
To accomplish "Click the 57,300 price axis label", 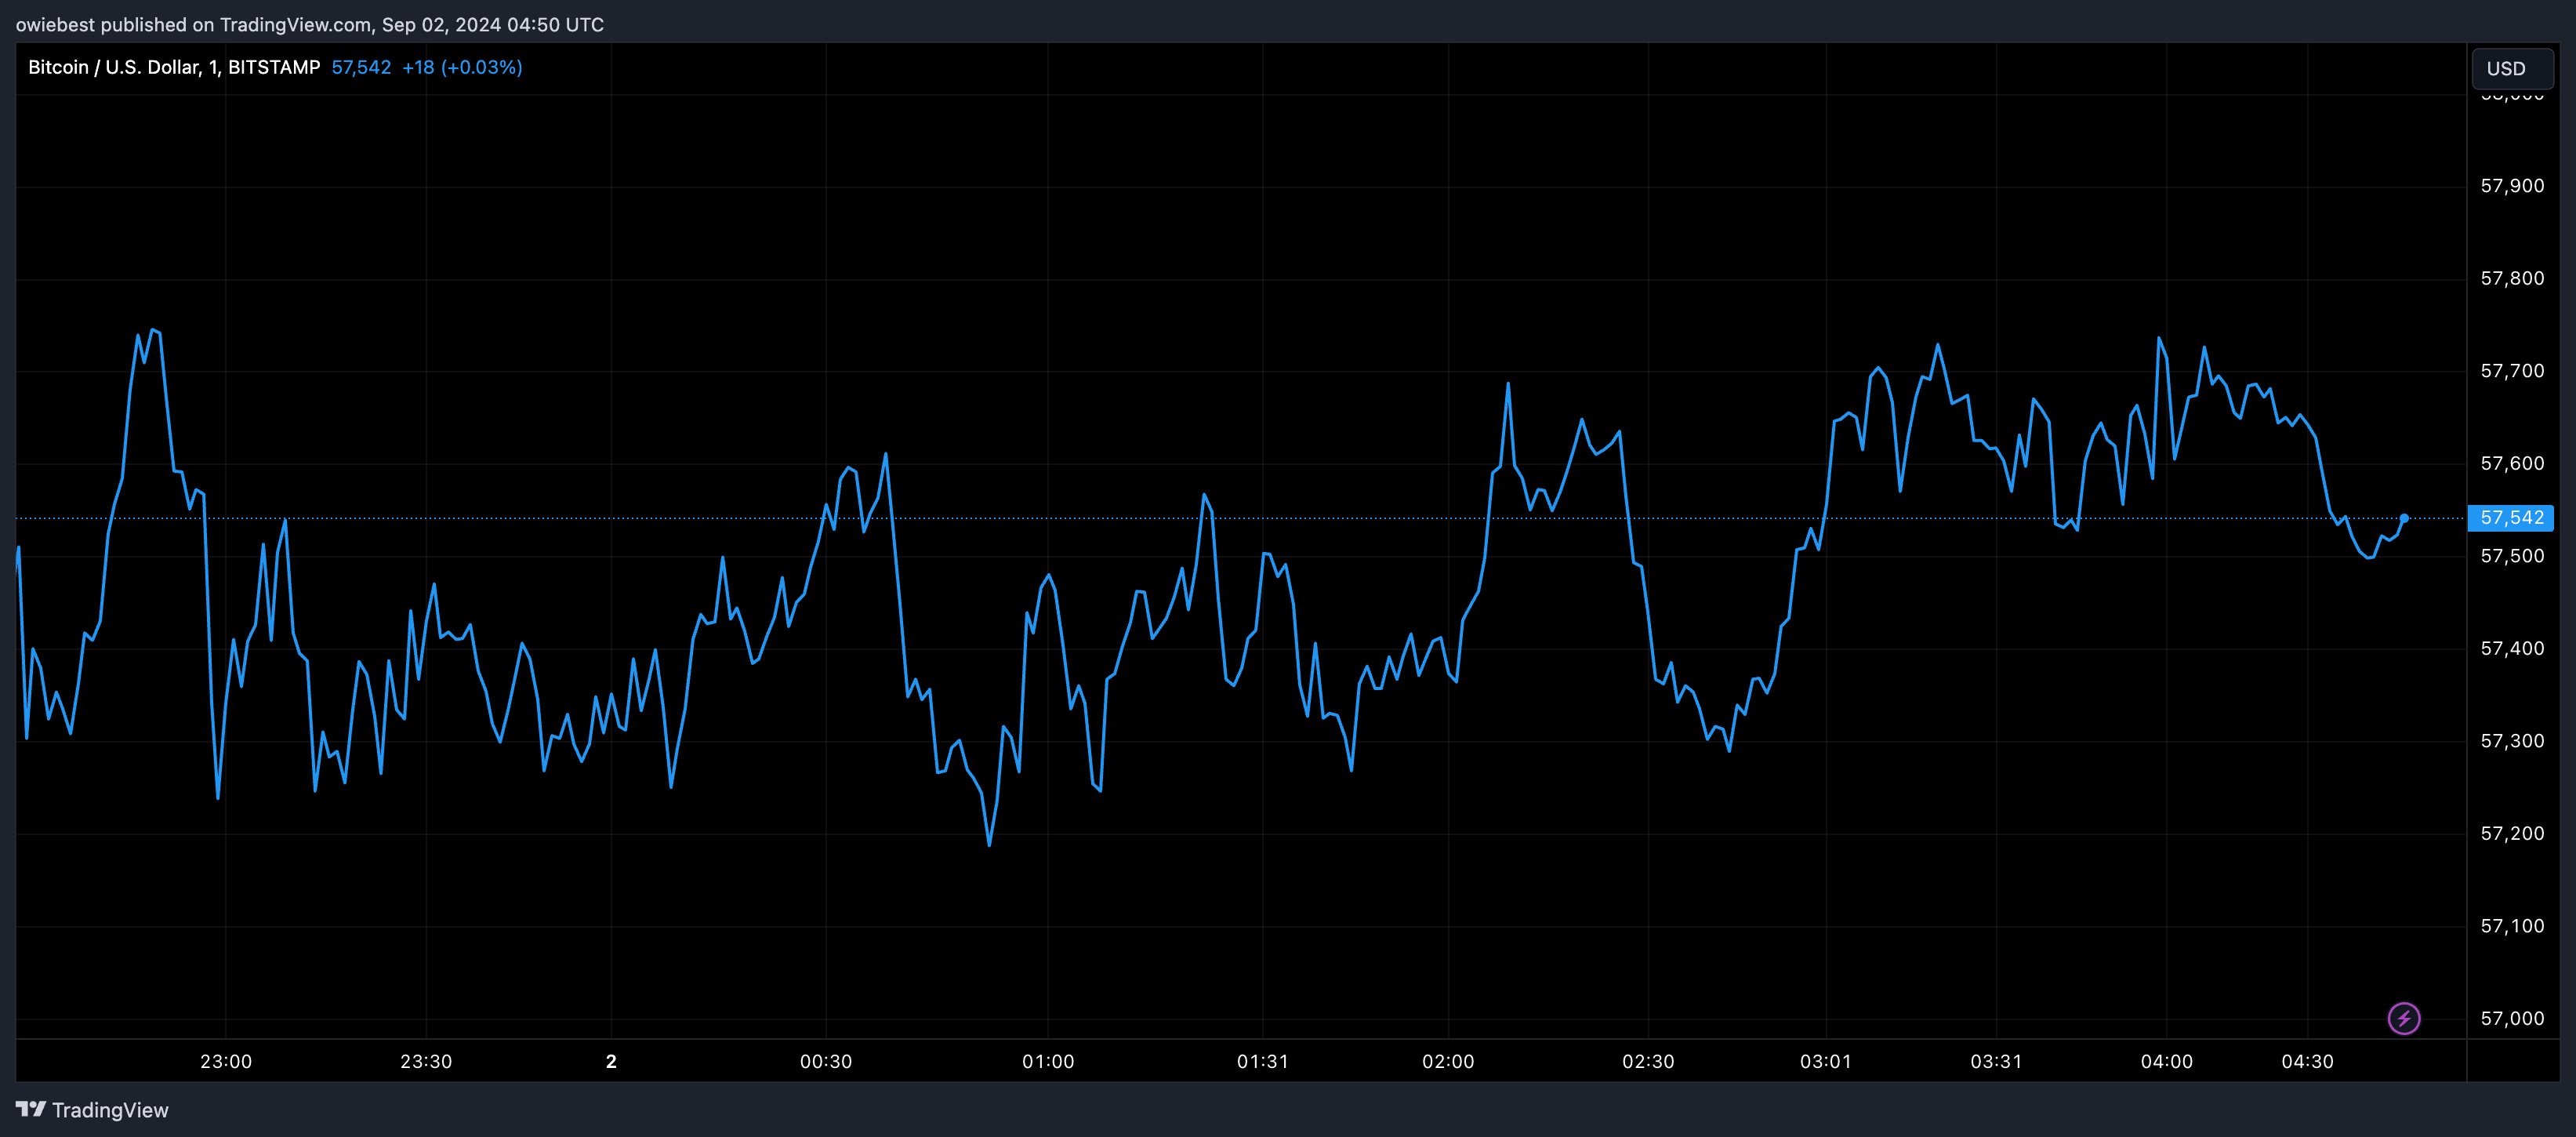I will 2512,741.
